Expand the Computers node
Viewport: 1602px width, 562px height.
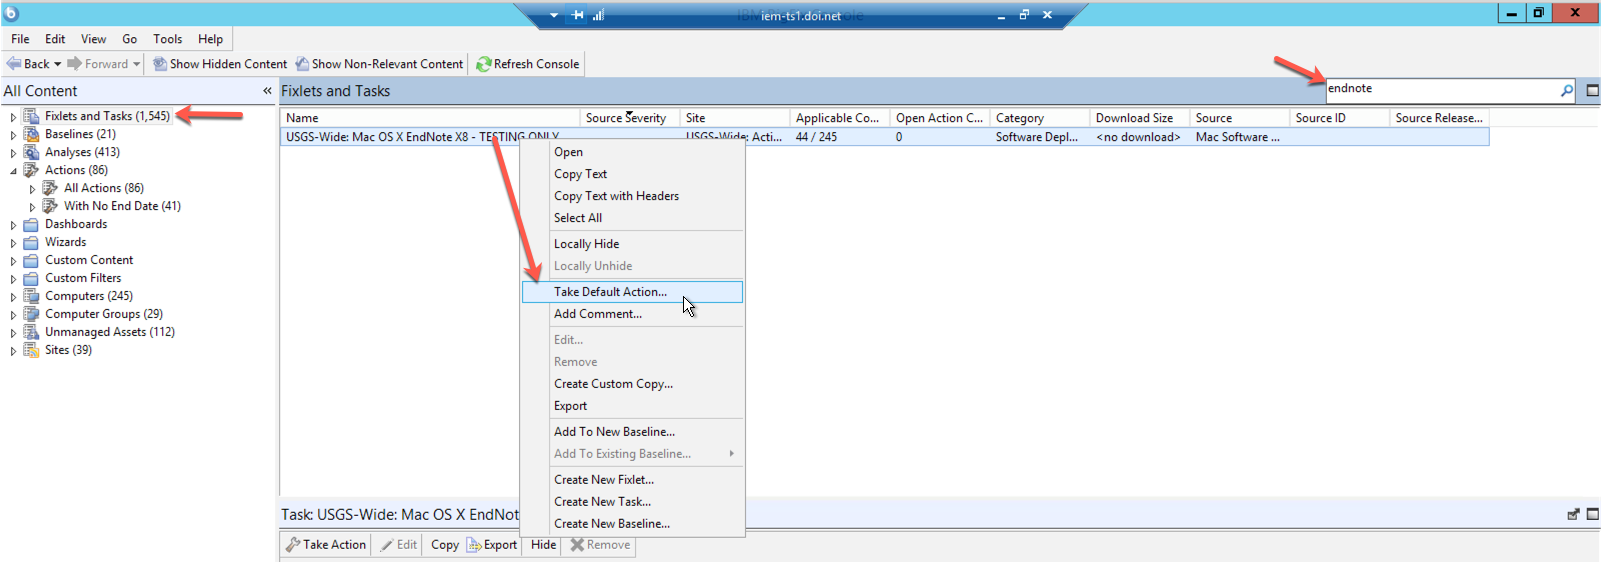click(x=13, y=297)
